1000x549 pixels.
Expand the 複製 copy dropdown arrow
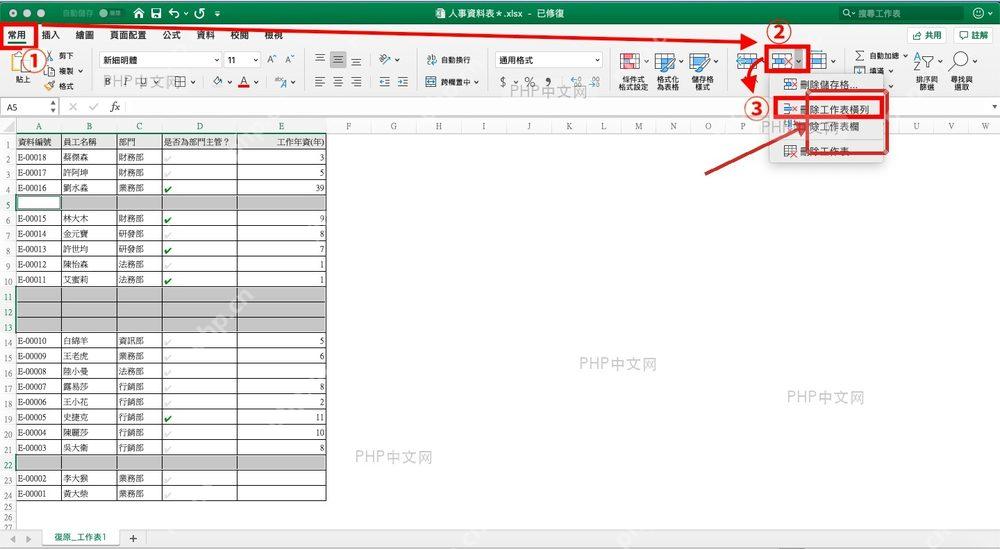click(80, 71)
